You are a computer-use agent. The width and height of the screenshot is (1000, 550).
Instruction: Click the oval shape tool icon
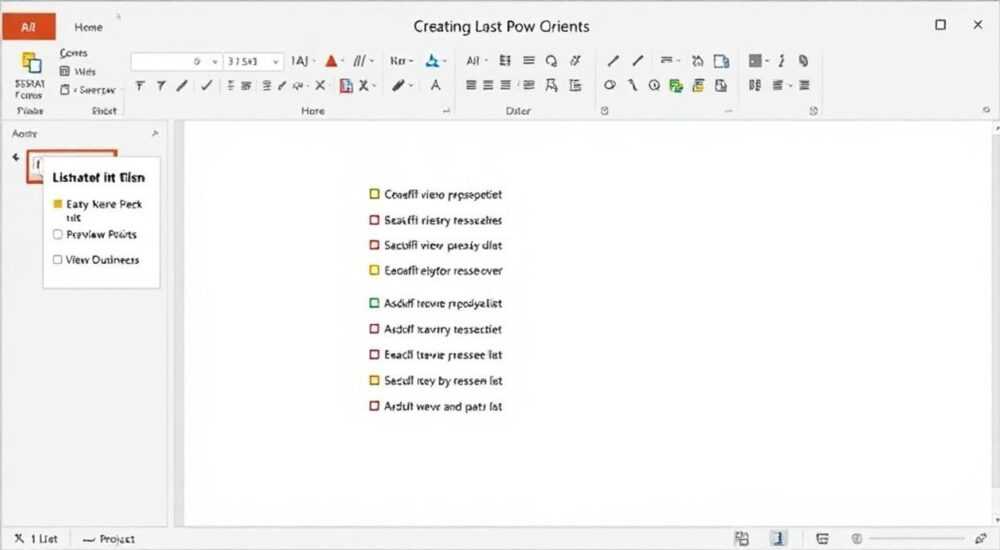point(610,85)
